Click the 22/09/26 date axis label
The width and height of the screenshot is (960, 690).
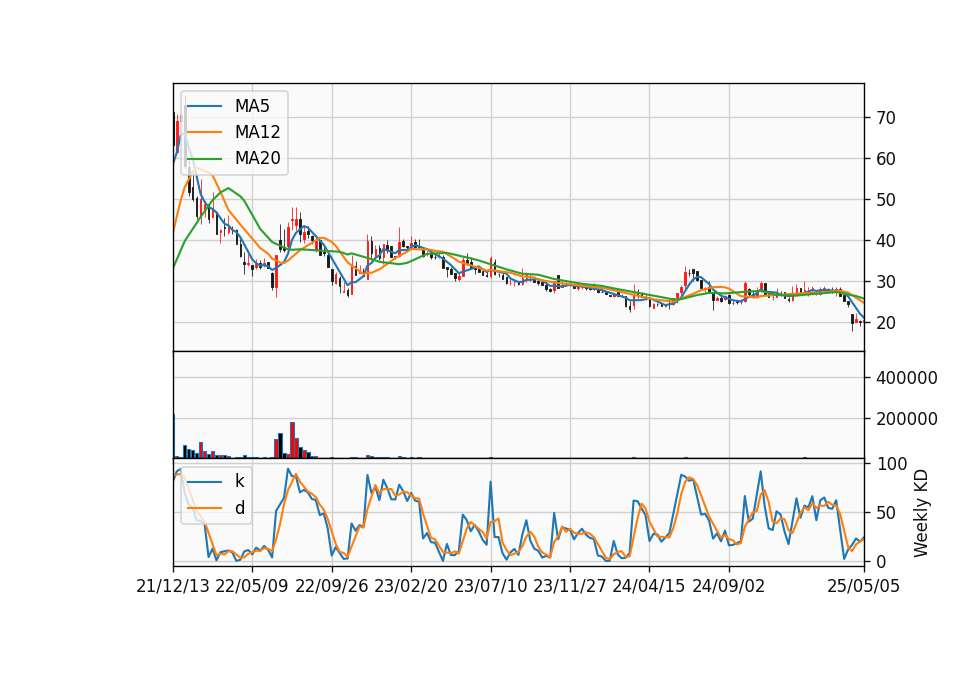pyautogui.click(x=331, y=586)
